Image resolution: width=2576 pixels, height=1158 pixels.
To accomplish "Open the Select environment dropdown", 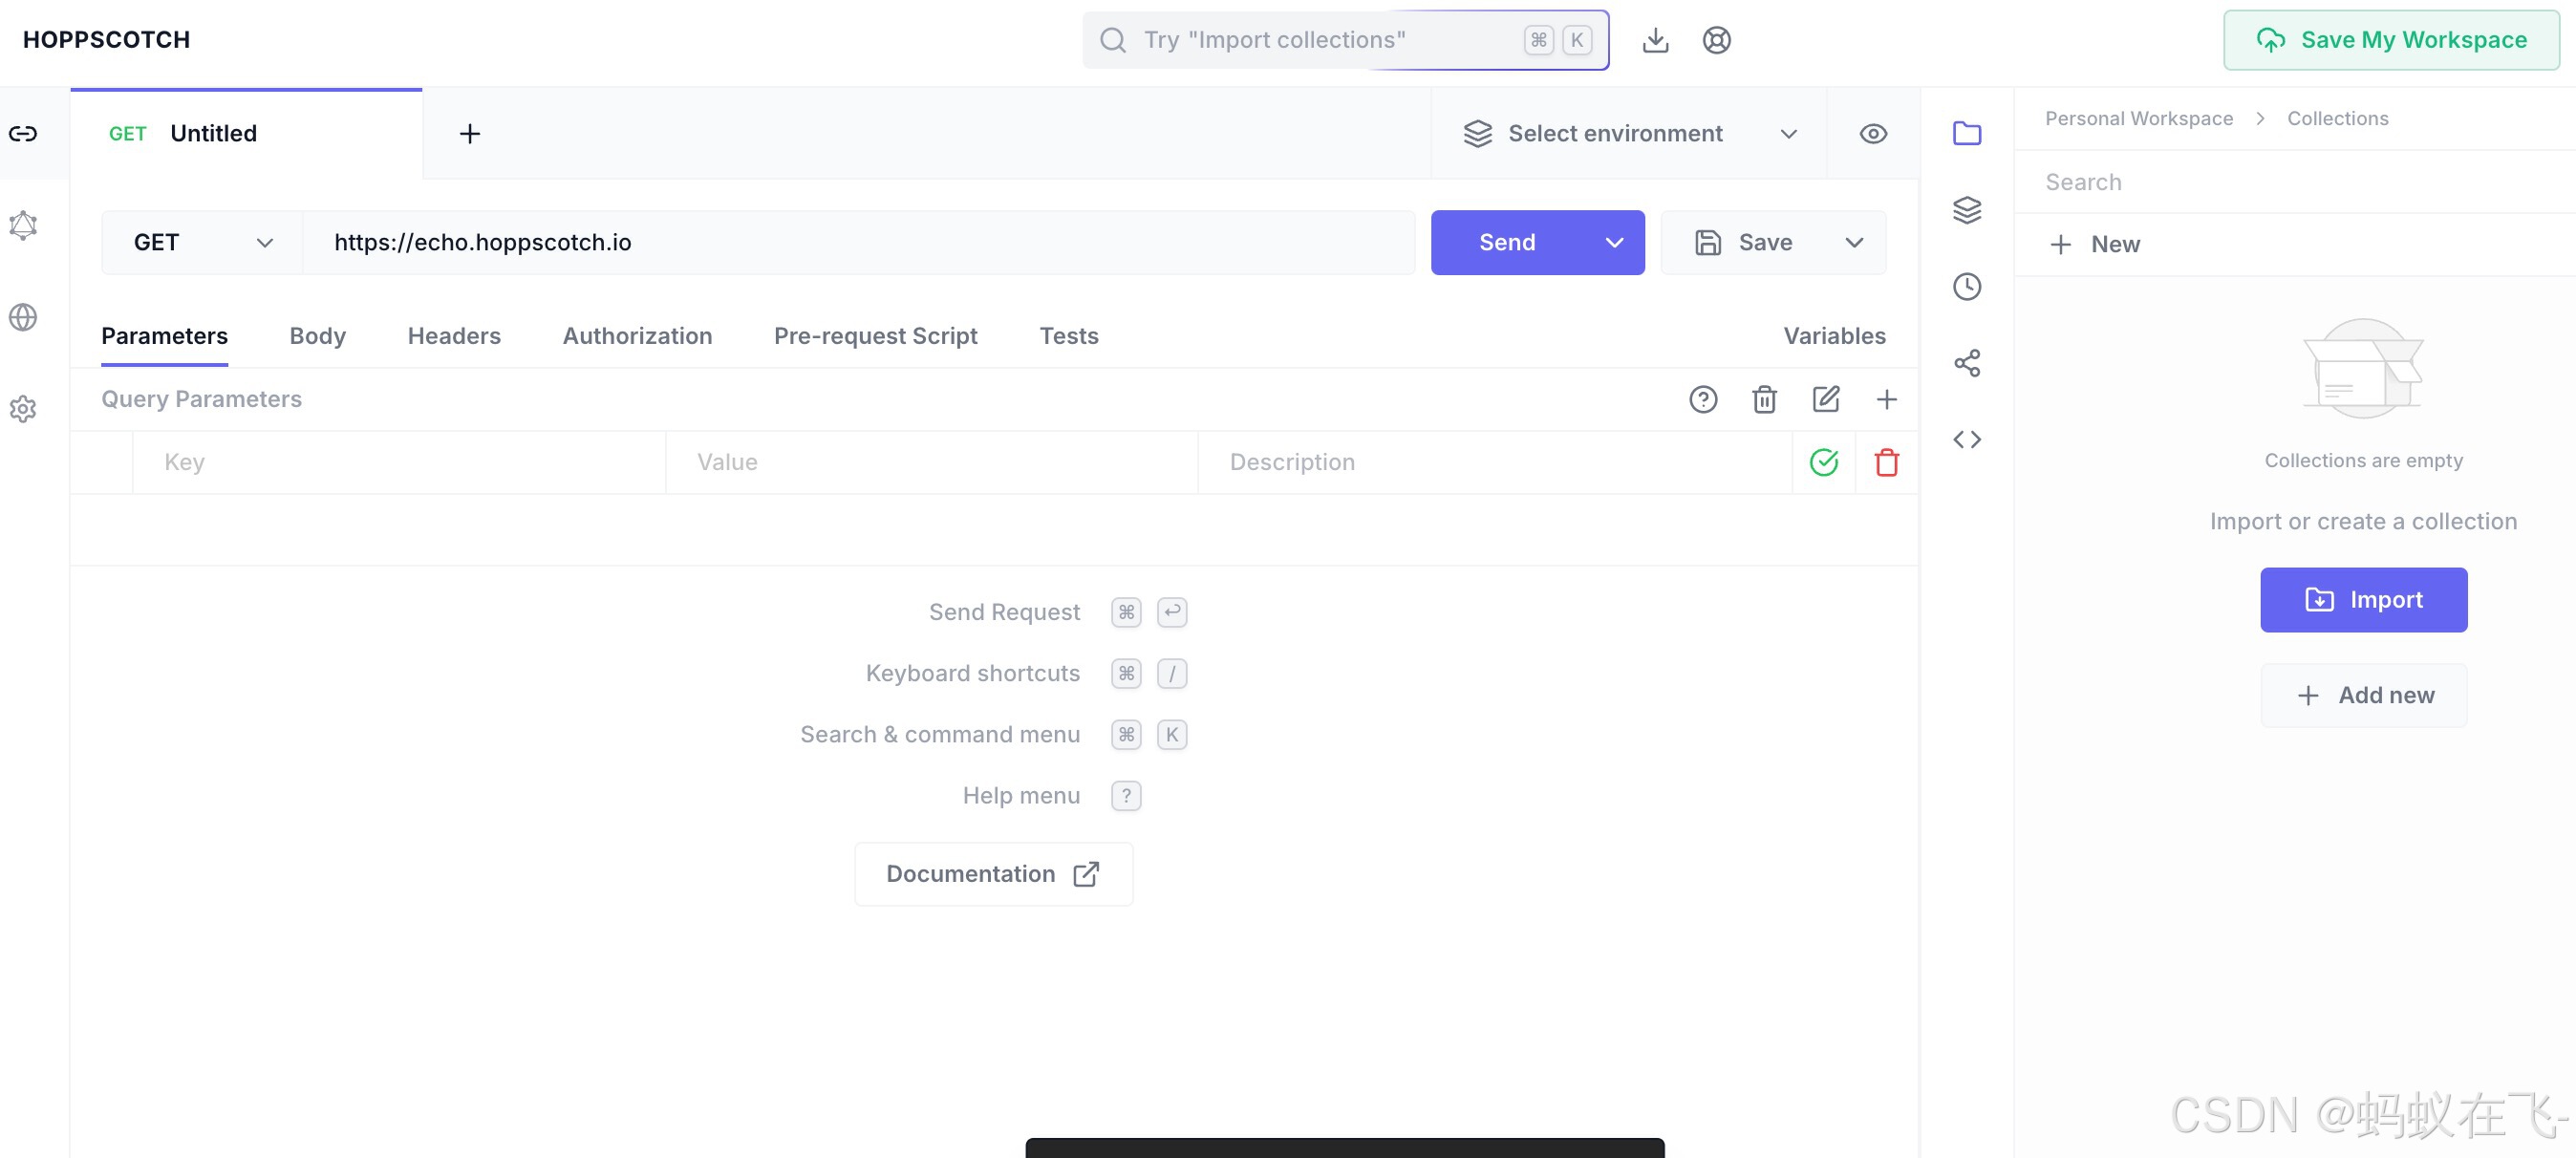I will click(x=1629, y=133).
